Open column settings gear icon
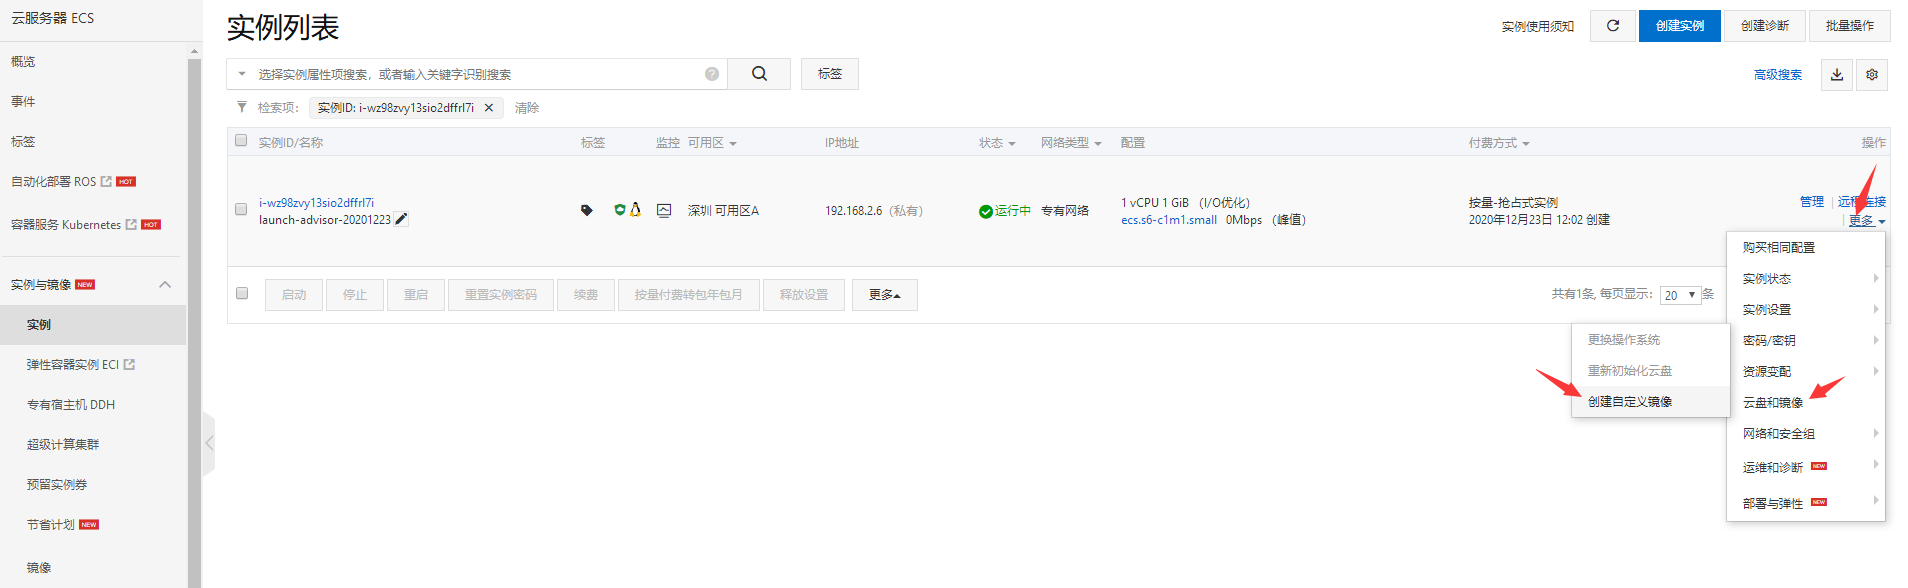 tap(1871, 75)
